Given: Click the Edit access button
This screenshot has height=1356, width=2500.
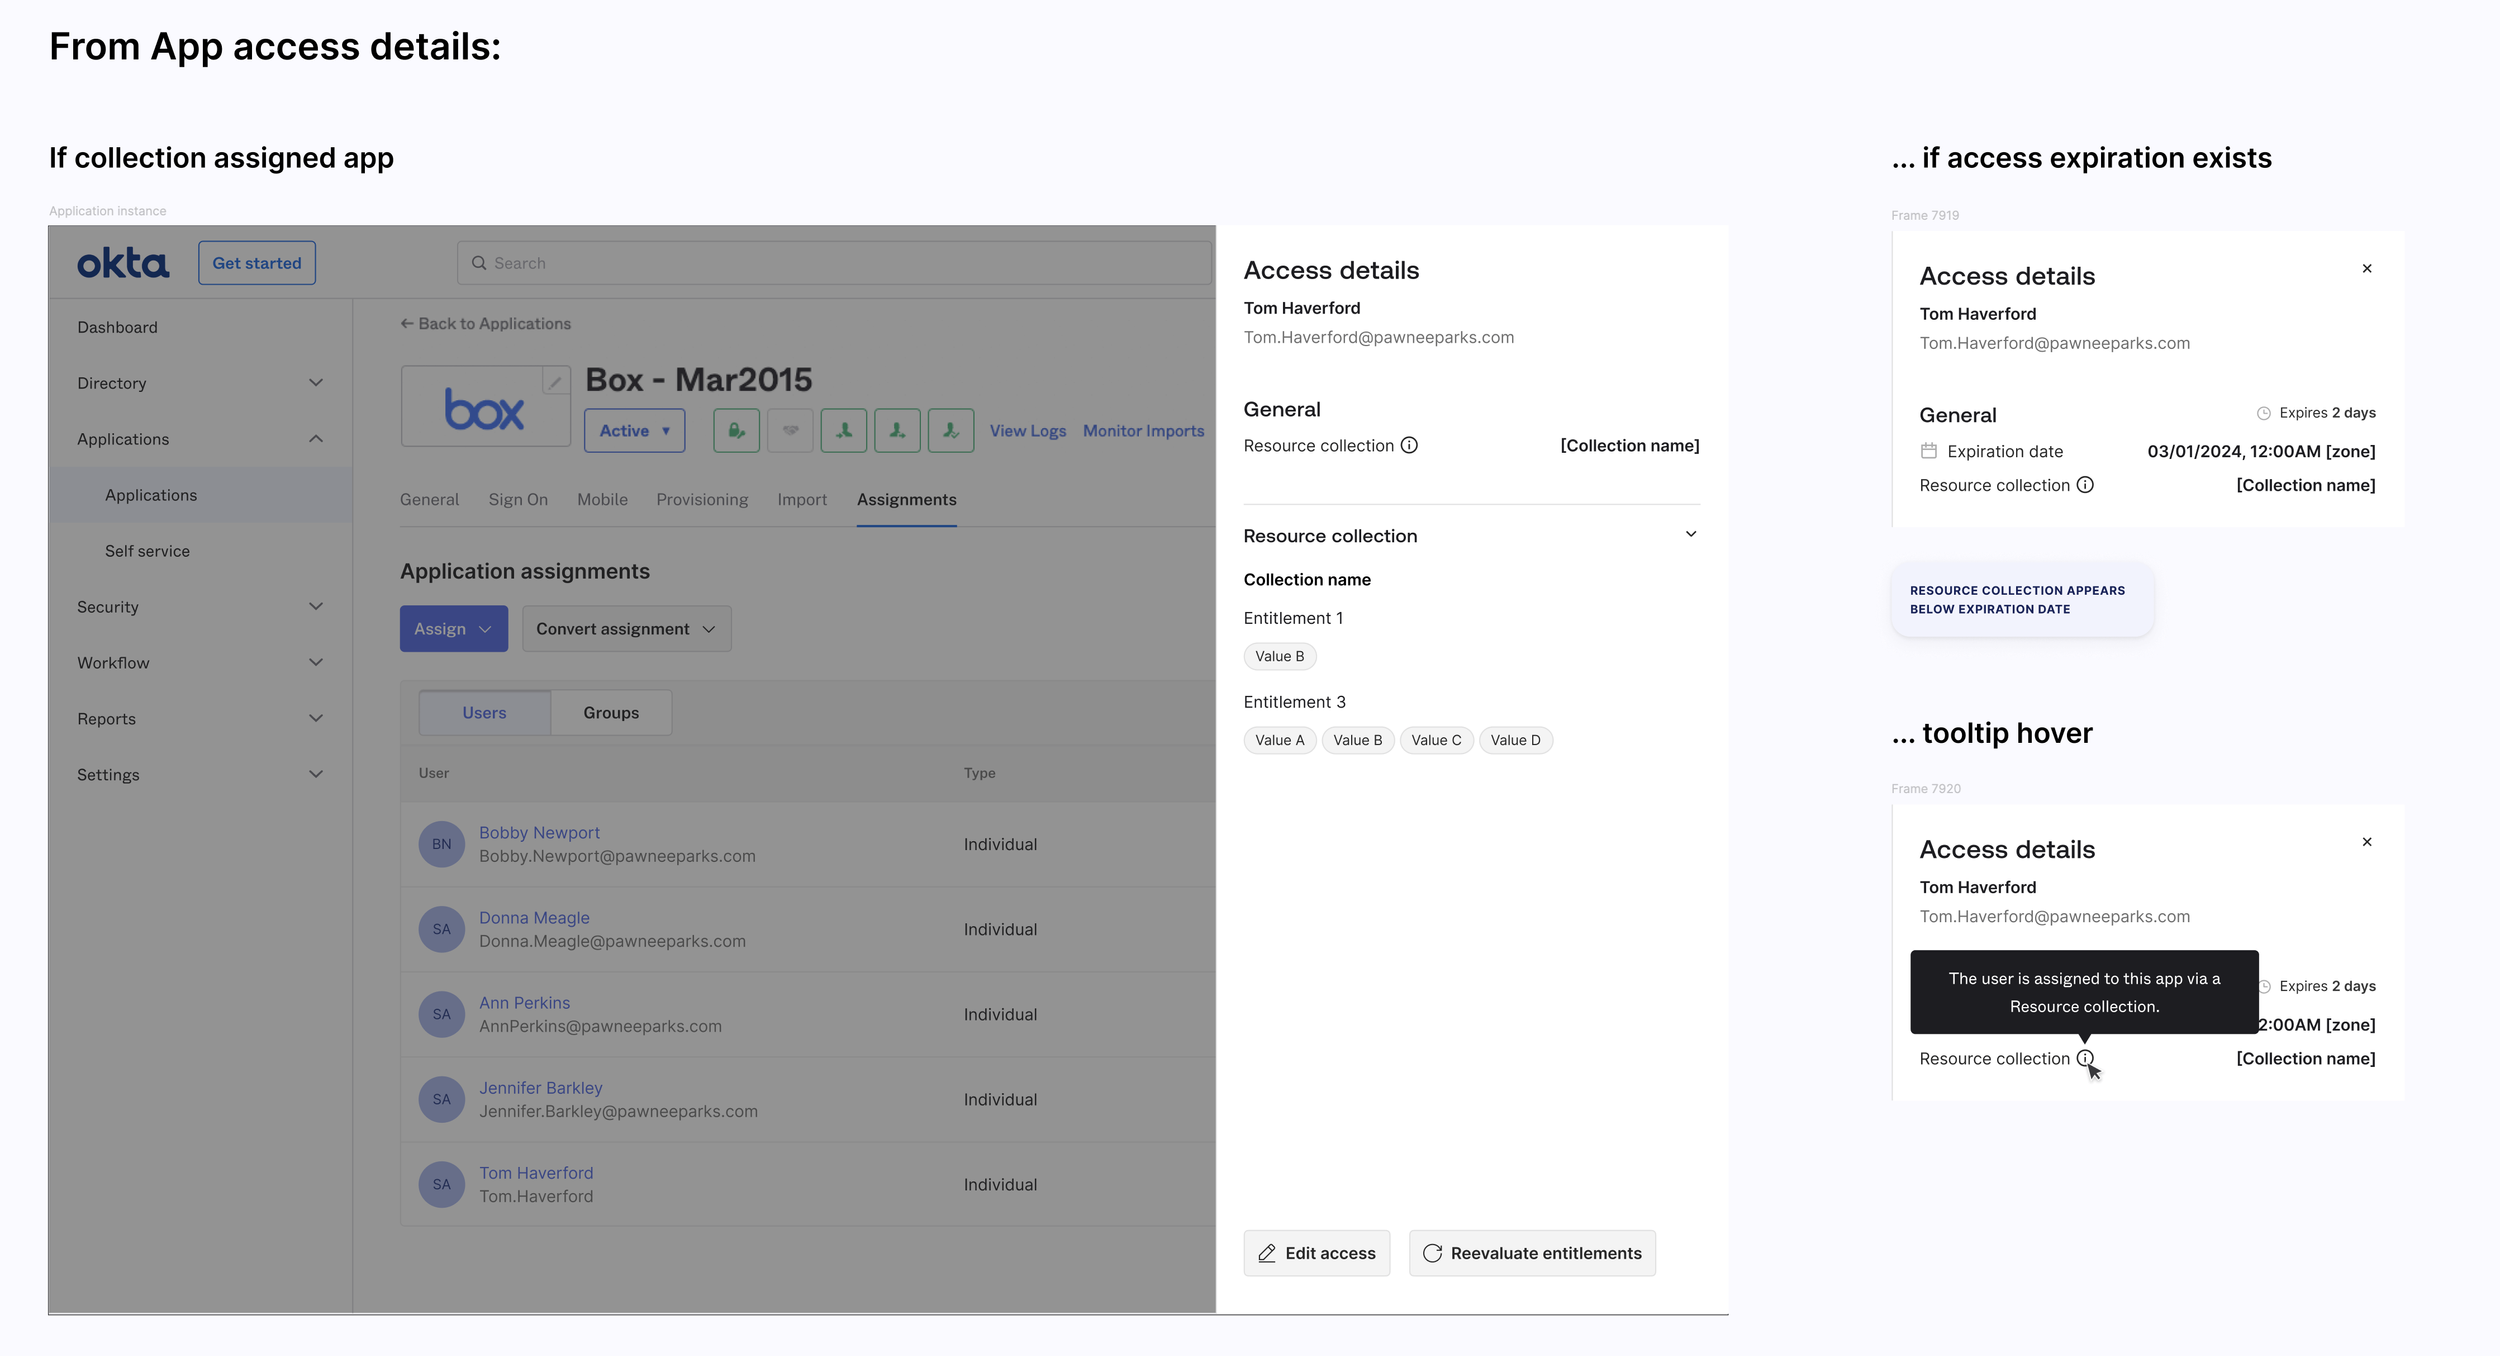Looking at the screenshot, I should pyautogui.click(x=1316, y=1252).
